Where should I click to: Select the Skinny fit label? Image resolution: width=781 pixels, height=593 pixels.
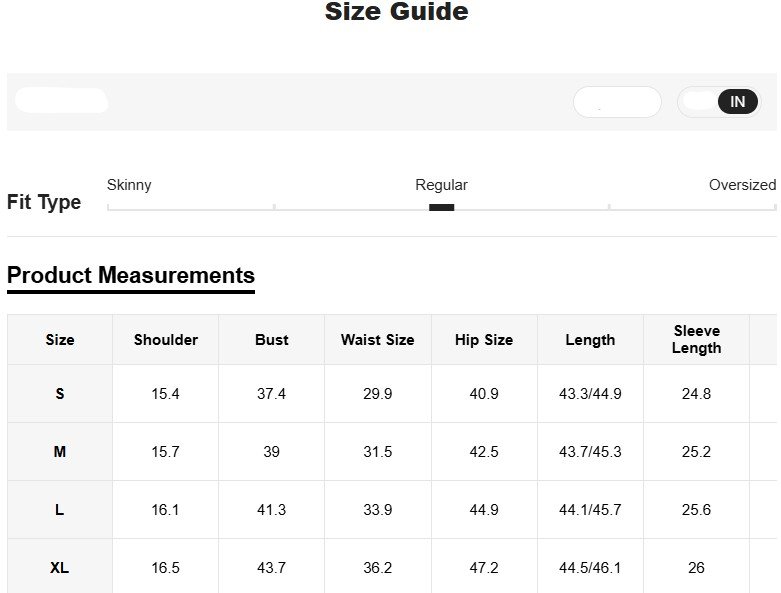click(129, 185)
